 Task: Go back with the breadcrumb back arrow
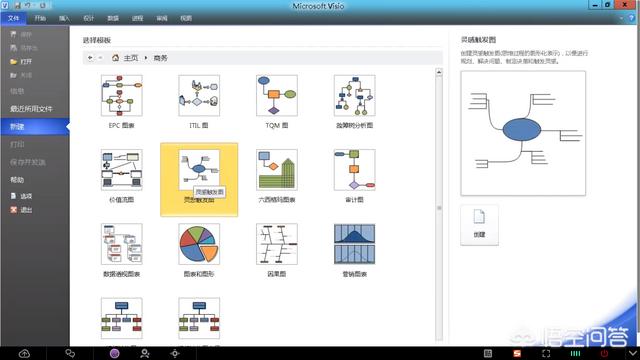tap(90, 58)
